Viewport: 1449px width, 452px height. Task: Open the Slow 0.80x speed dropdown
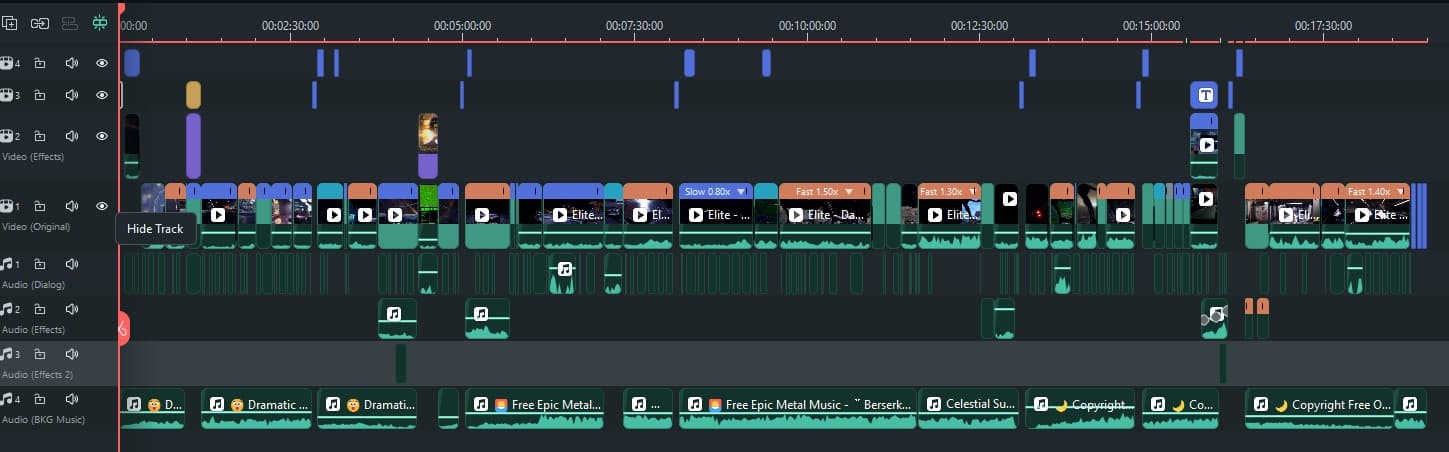click(741, 191)
